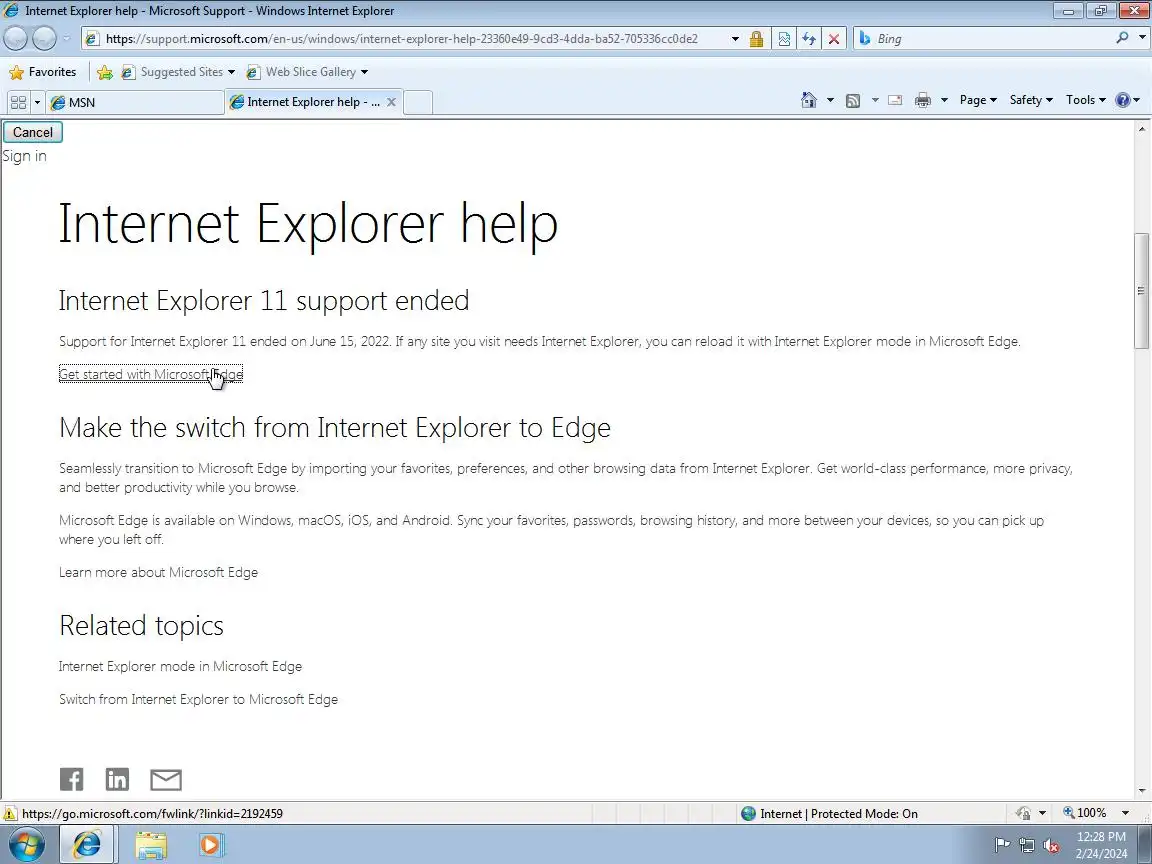1152x864 pixels.
Task: Open a new blank tab
Action: pyautogui.click(x=418, y=102)
